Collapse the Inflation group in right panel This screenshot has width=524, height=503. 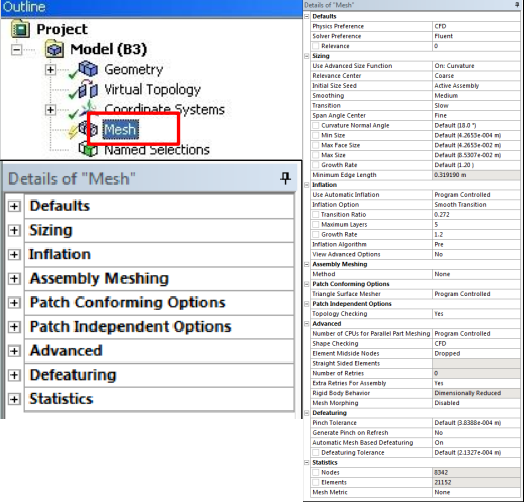pyautogui.click(x=307, y=185)
